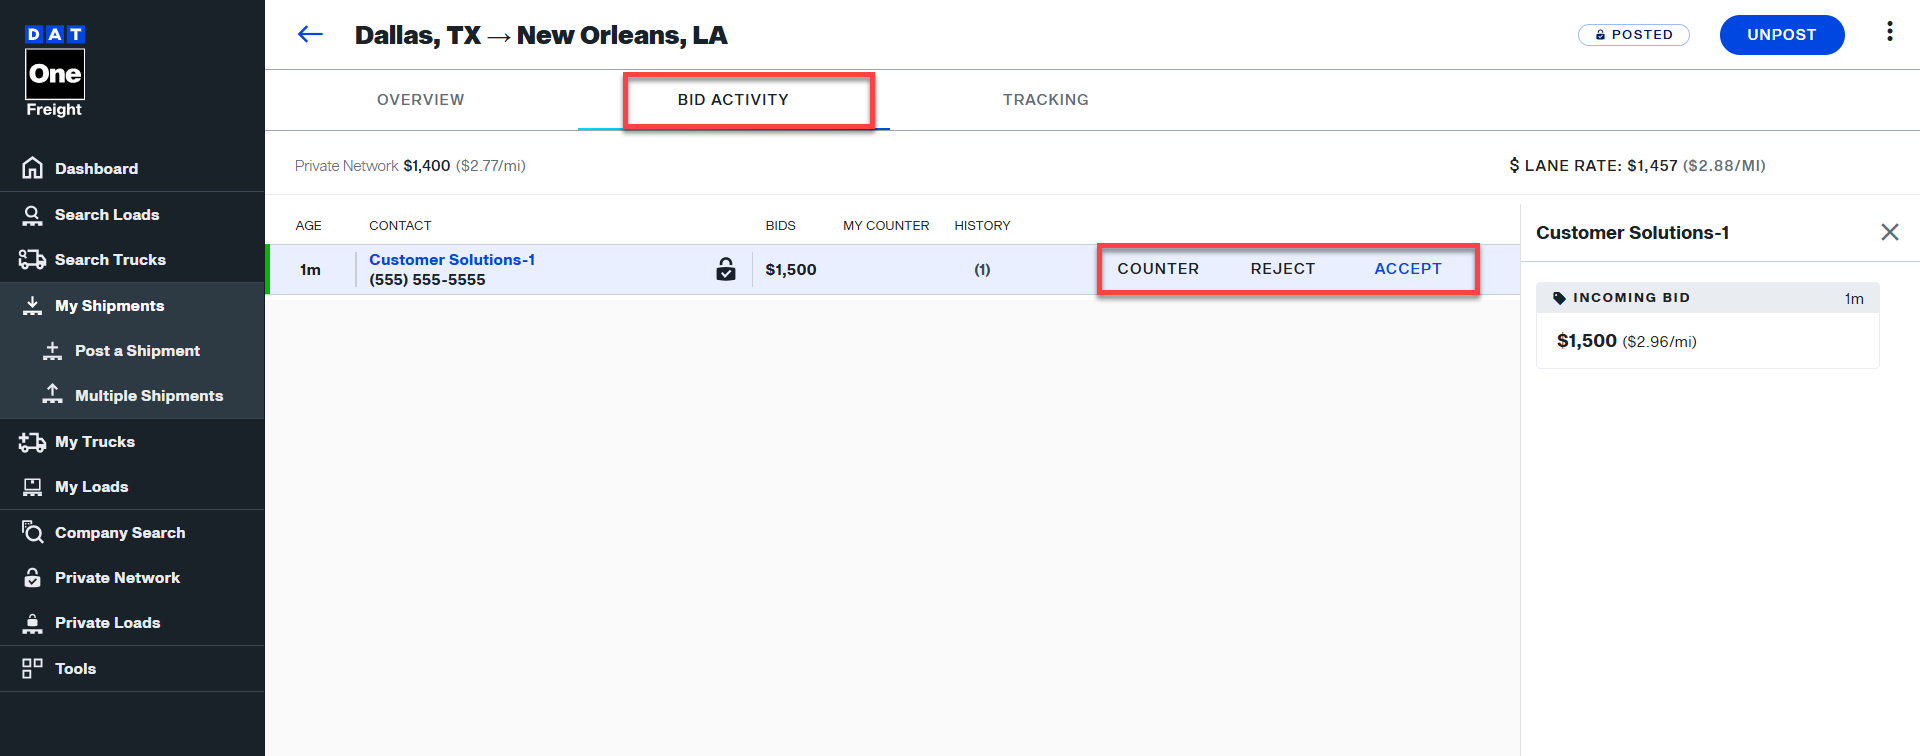Click the Search Trucks truck icon
The image size is (1920, 756).
point(32,260)
